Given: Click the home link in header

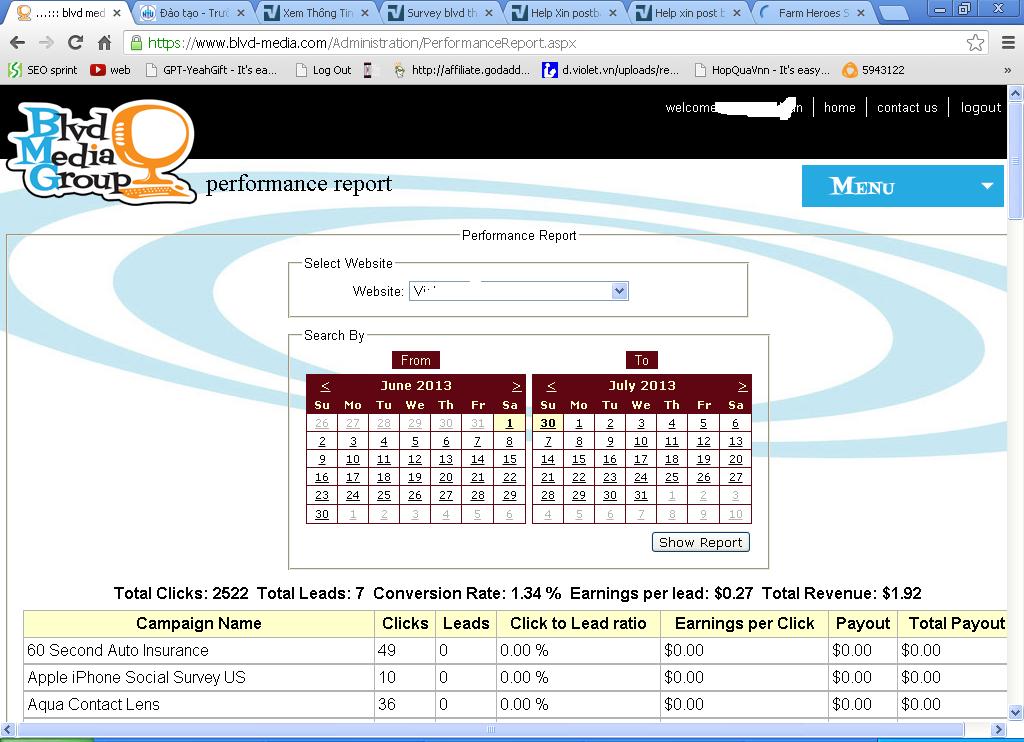Looking at the screenshot, I should click(x=839, y=107).
